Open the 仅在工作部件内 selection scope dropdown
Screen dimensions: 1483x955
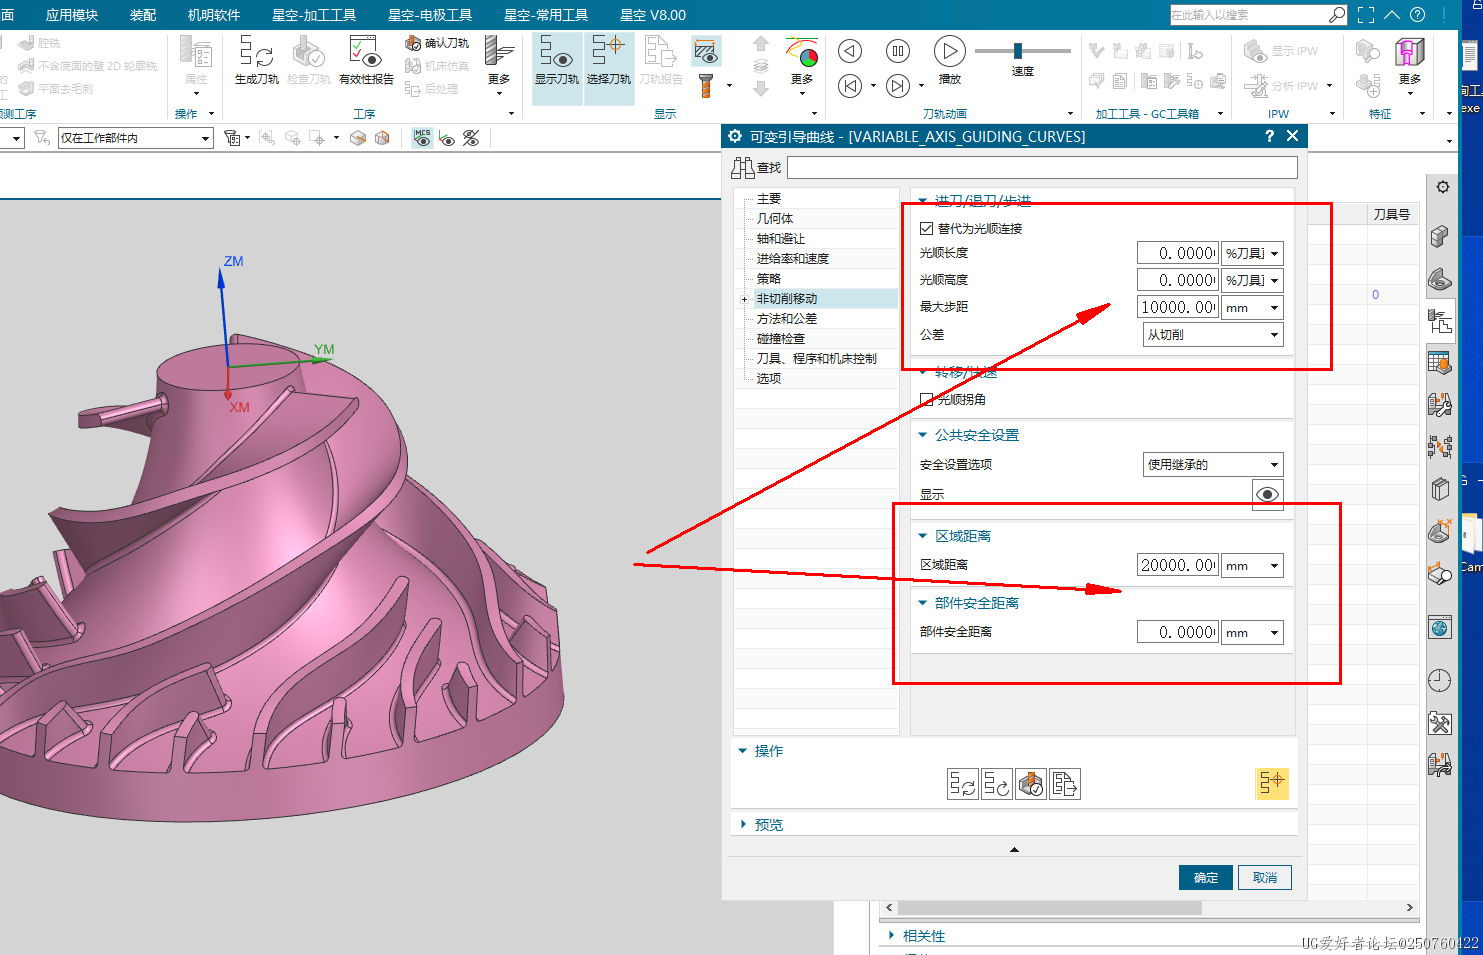coord(136,138)
